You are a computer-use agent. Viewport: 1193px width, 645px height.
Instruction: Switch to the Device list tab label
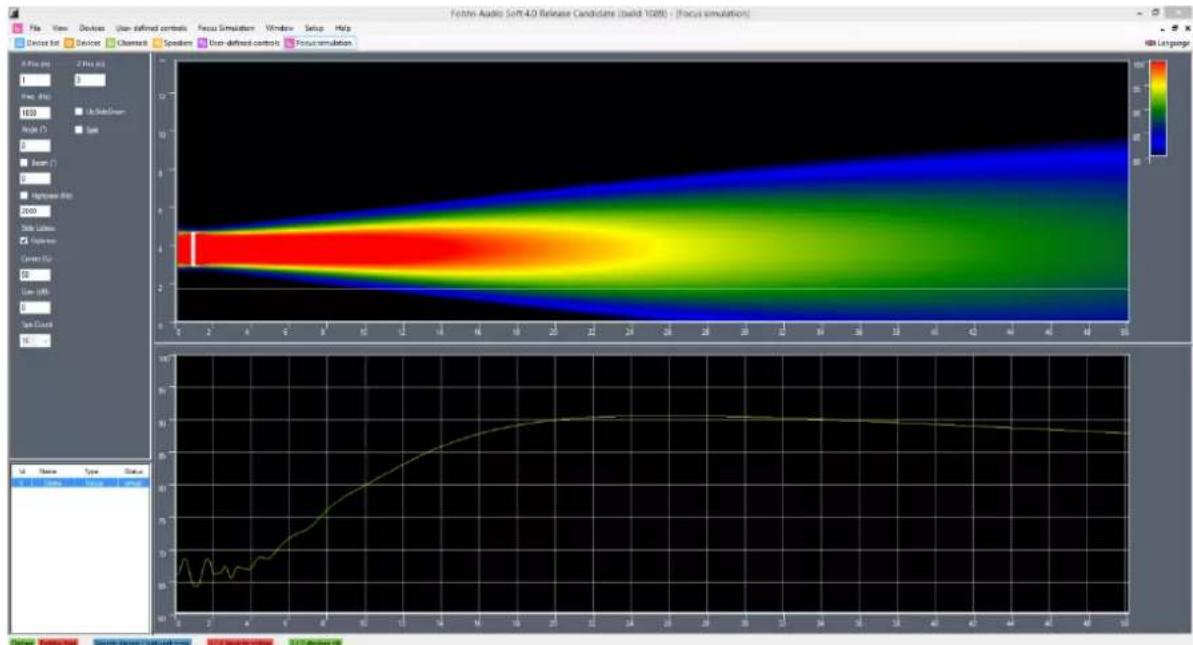43,43
